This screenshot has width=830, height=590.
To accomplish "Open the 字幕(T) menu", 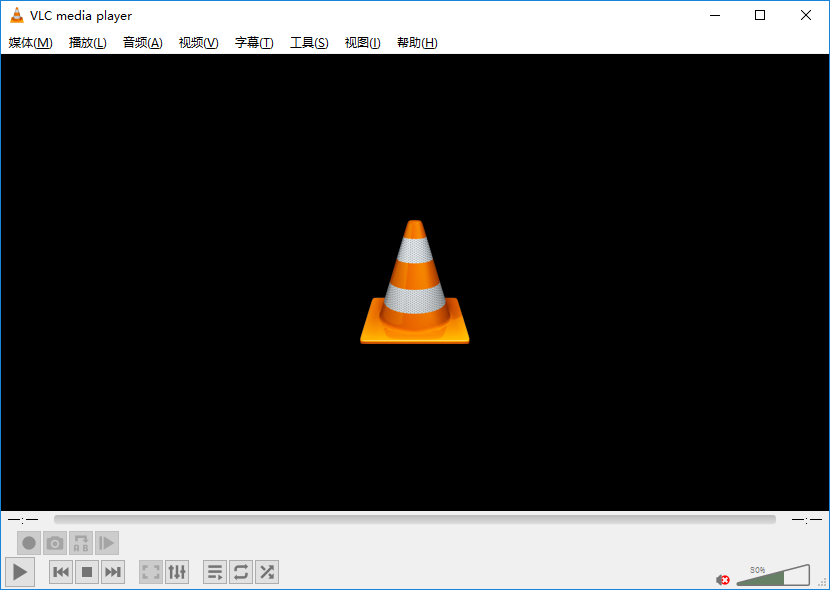I will [x=254, y=43].
